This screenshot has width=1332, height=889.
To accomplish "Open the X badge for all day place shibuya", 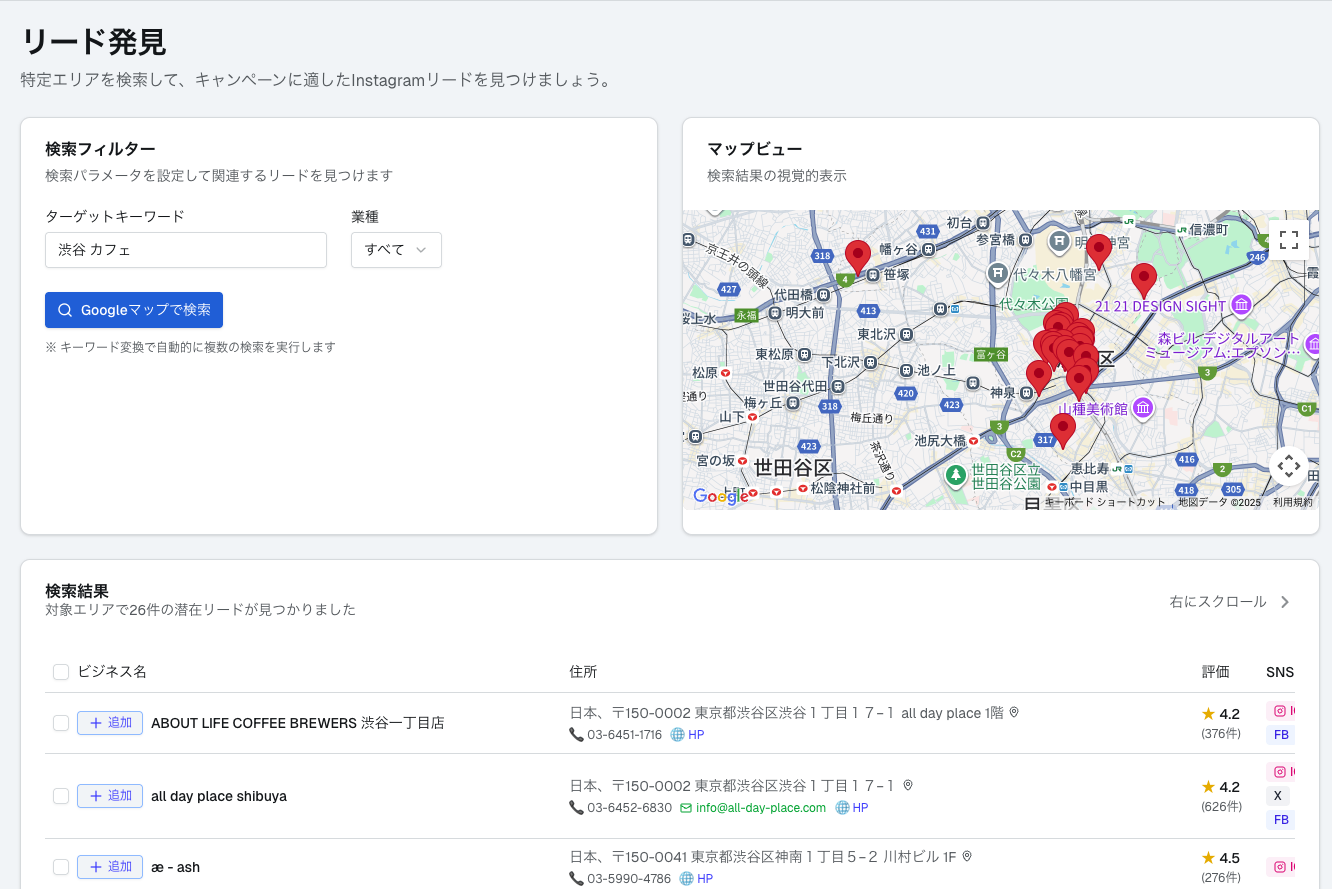I will click(1278, 795).
